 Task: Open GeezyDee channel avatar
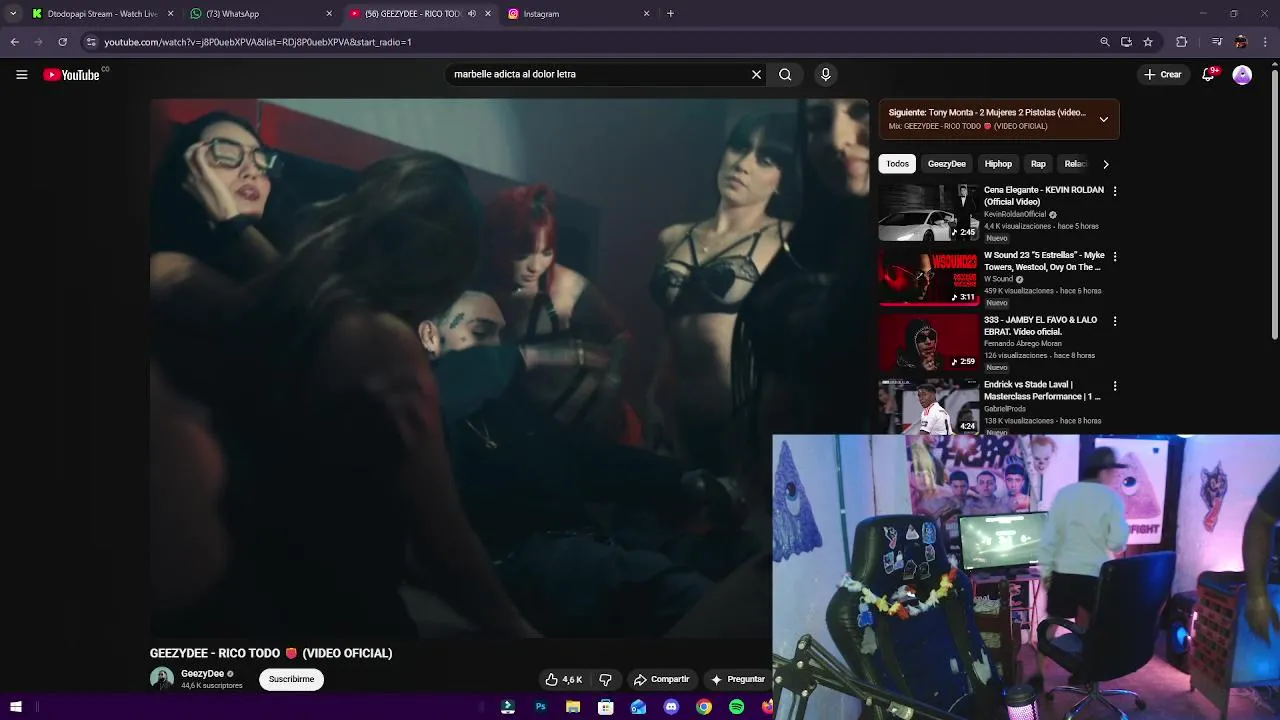[x=161, y=679]
